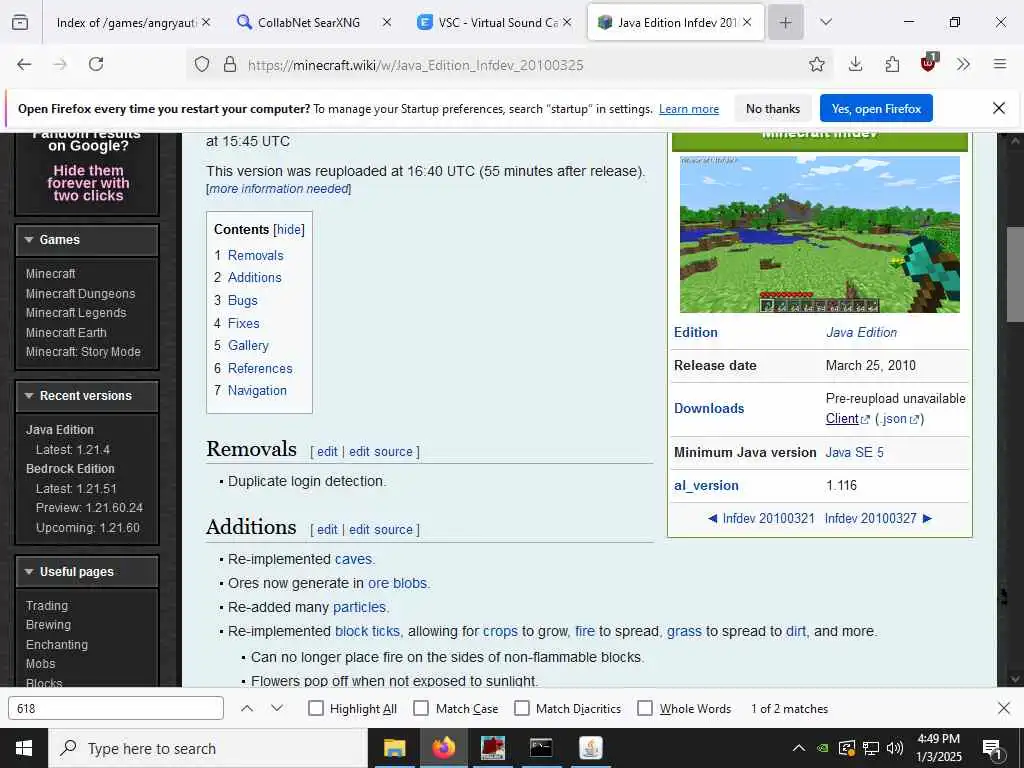Open a new tab with the plus button

click(786, 23)
